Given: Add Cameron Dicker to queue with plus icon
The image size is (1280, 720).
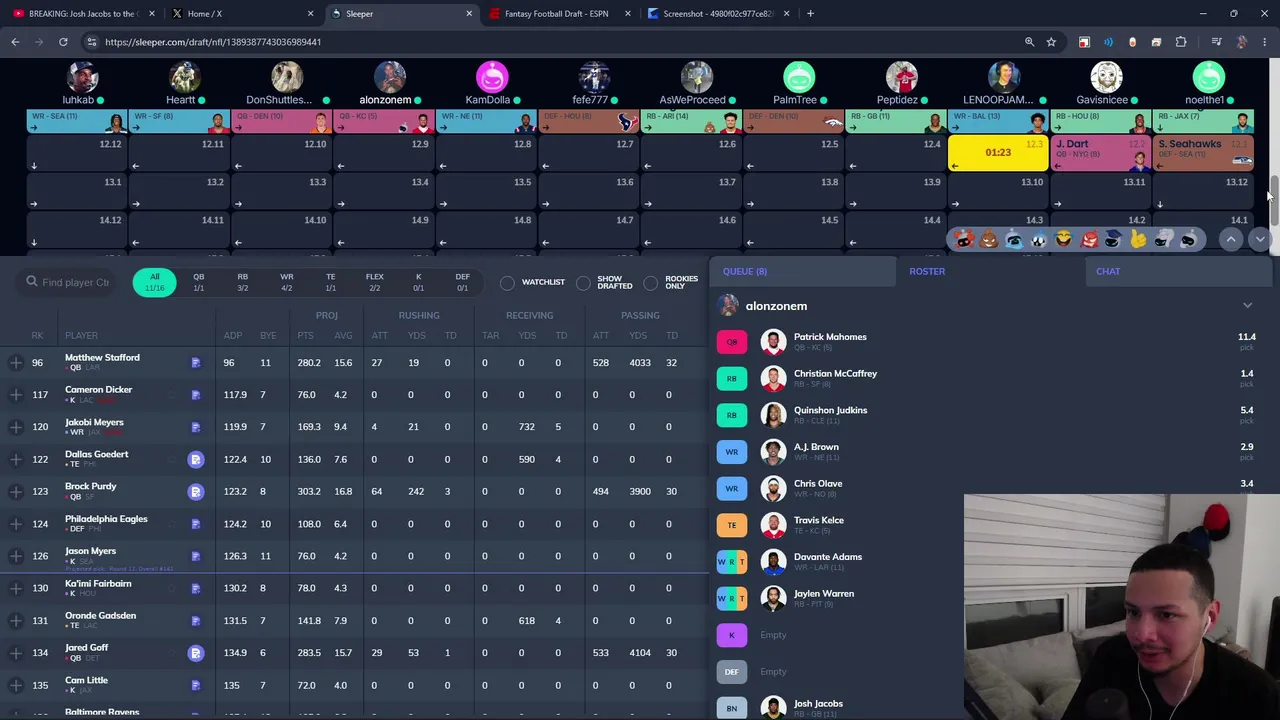Looking at the screenshot, I should click(x=16, y=395).
